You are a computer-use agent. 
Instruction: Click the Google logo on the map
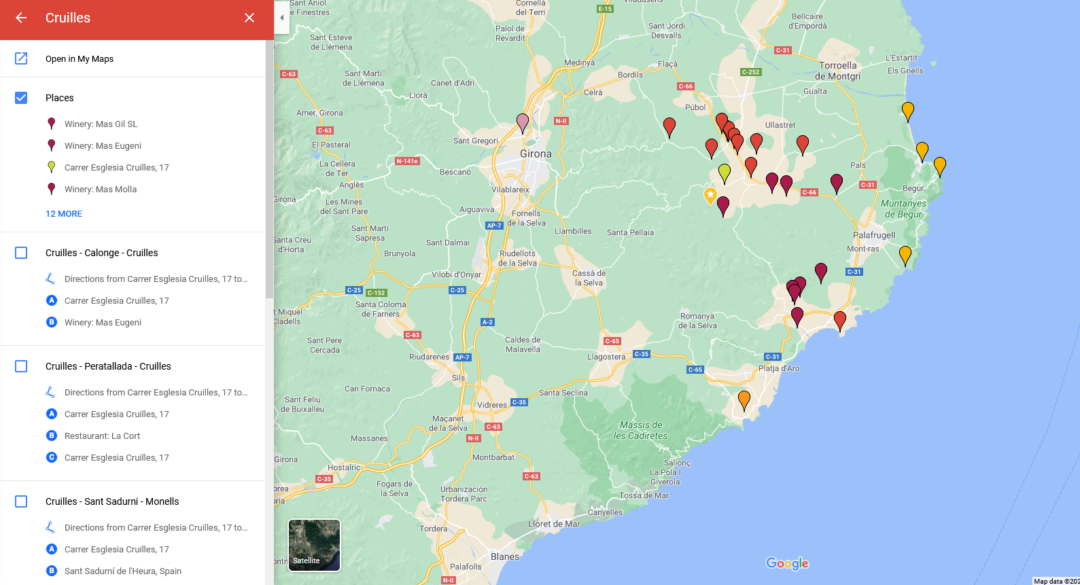click(x=787, y=563)
